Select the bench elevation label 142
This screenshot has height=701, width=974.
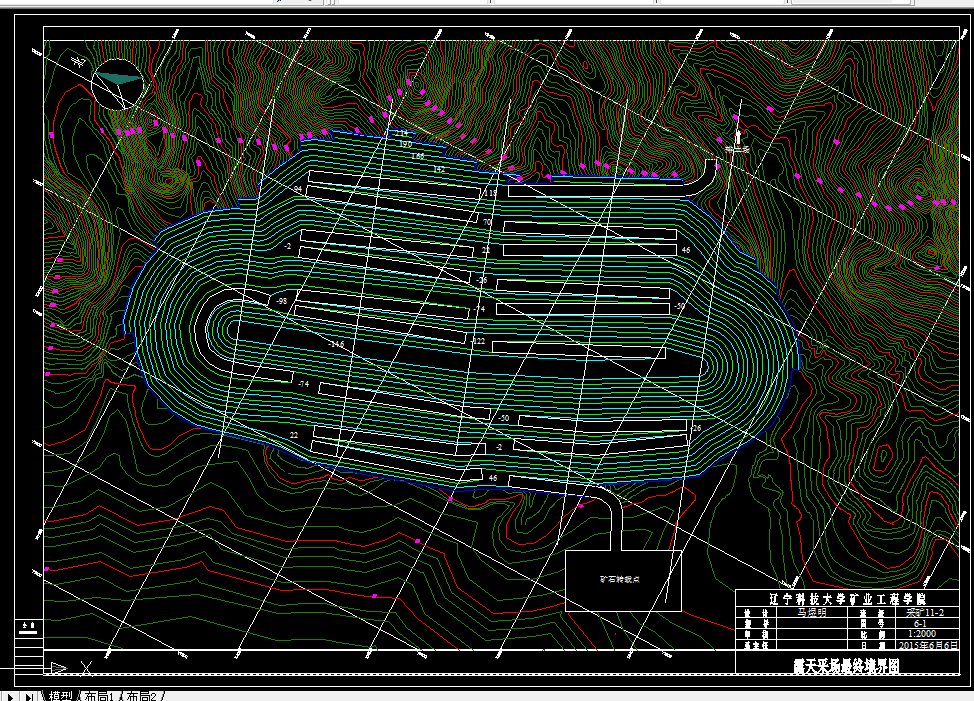tap(439, 169)
